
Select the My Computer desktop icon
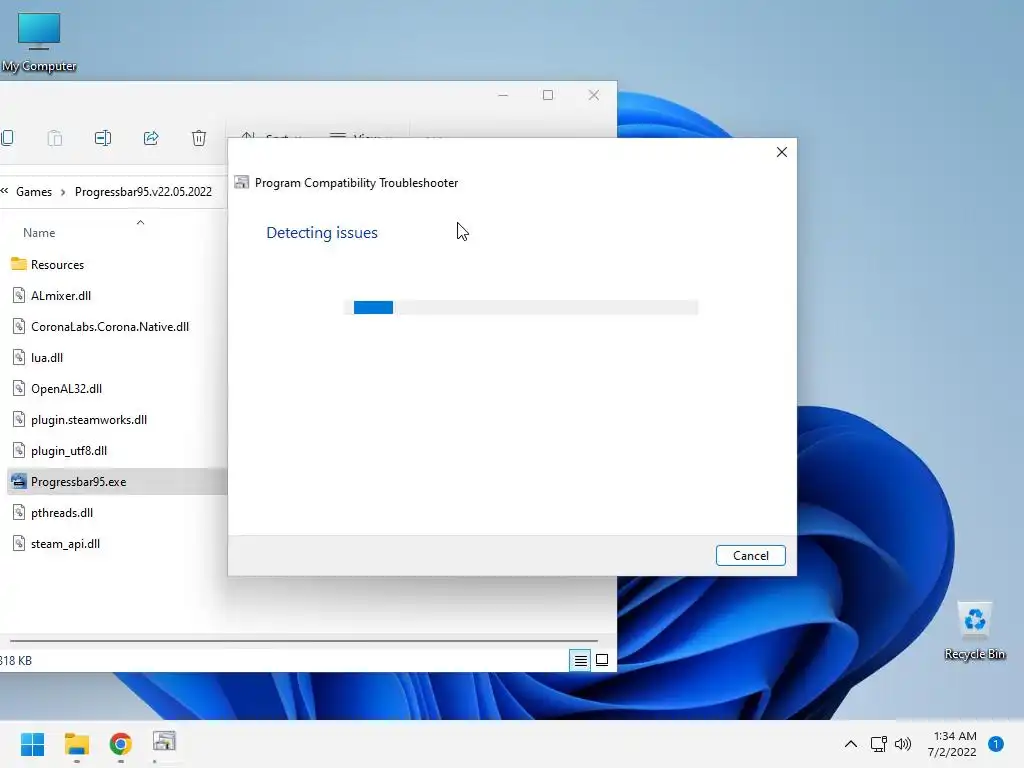click(x=39, y=42)
